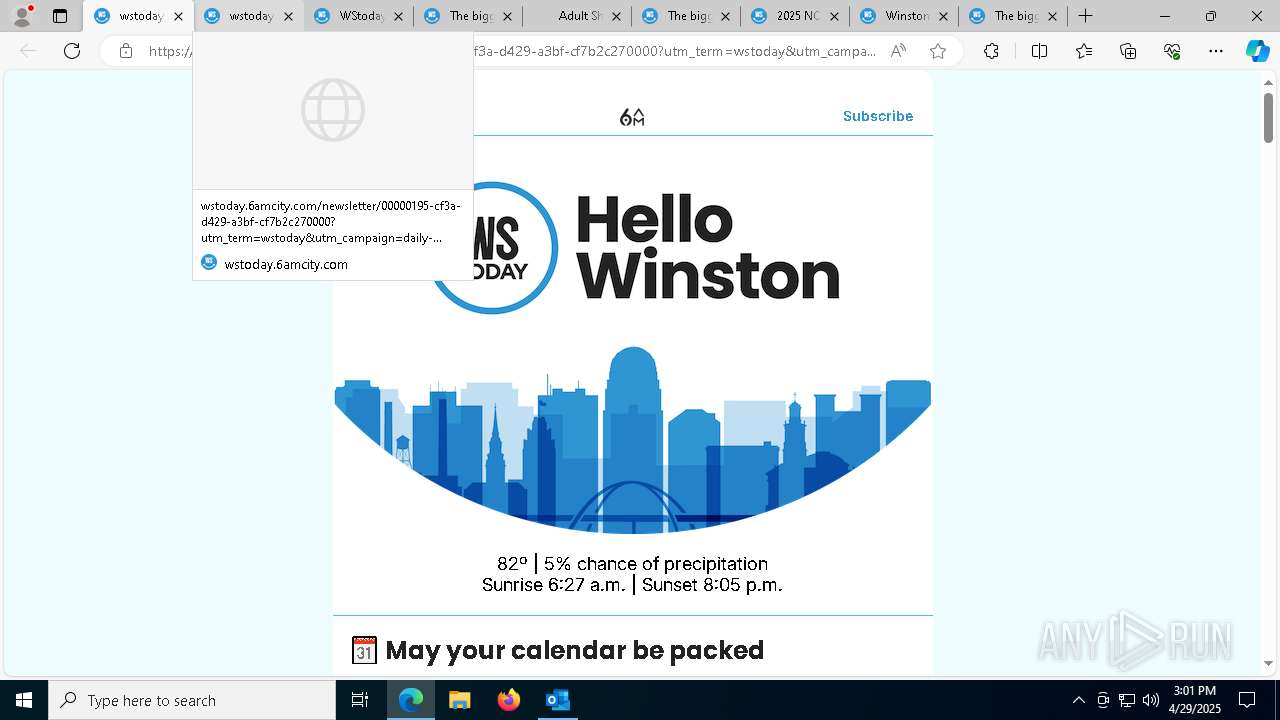Image resolution: width=1280 pixels, height=720 pixels.
Task: Click the May your calendar be packed heading
Action: point(574,650)
